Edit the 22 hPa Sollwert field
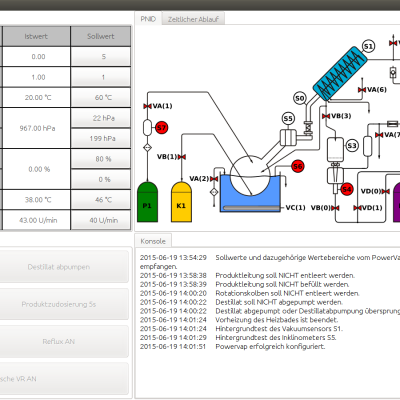 pyautogui.click(x=101, y=118)
